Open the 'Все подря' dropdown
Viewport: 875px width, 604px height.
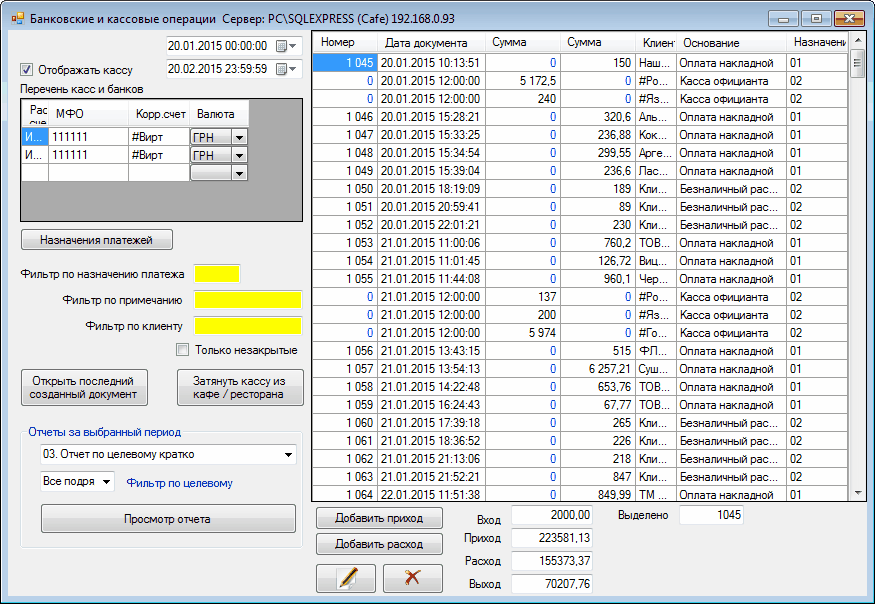coord(106,482)
